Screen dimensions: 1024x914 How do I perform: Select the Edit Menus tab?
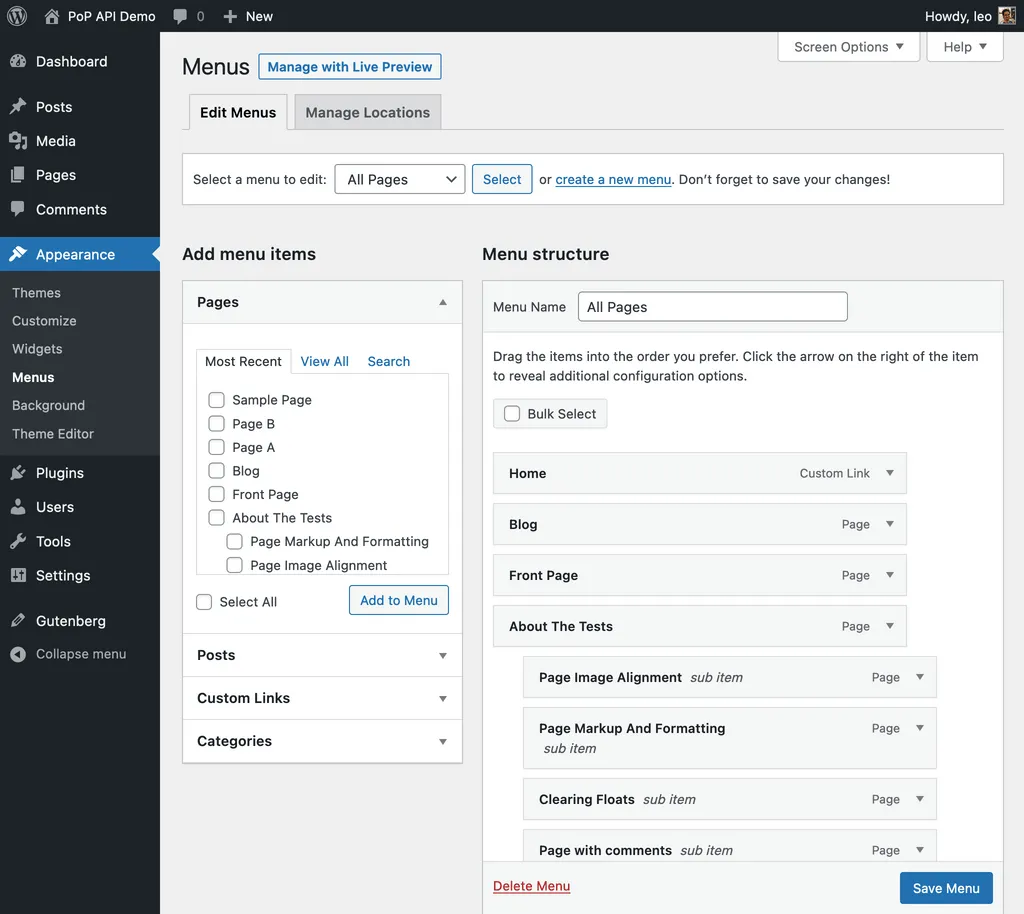pos(238,112)
